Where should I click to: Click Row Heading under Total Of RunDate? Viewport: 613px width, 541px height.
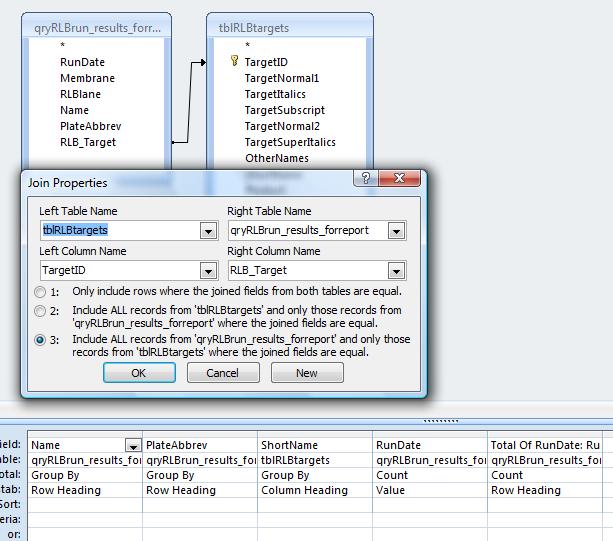click(545, 490)
